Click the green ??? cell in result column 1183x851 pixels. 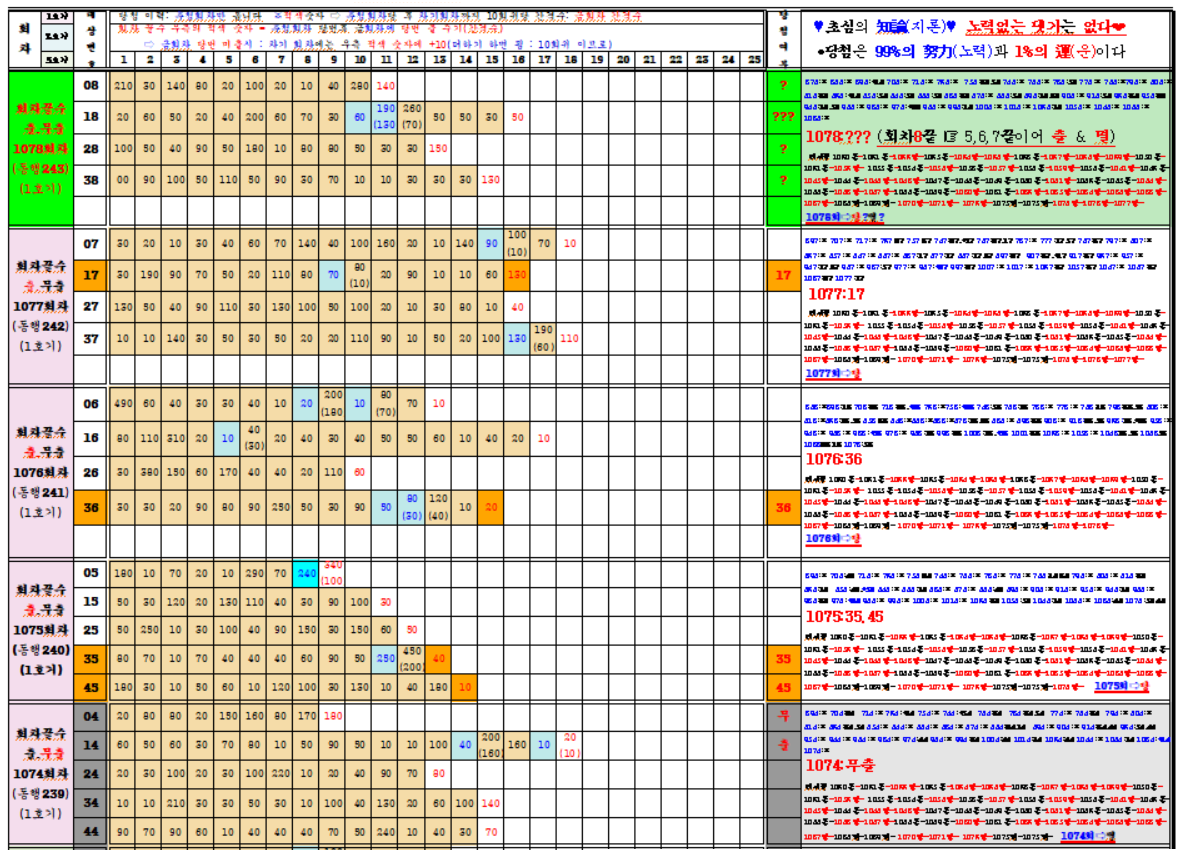pos(783,117)
